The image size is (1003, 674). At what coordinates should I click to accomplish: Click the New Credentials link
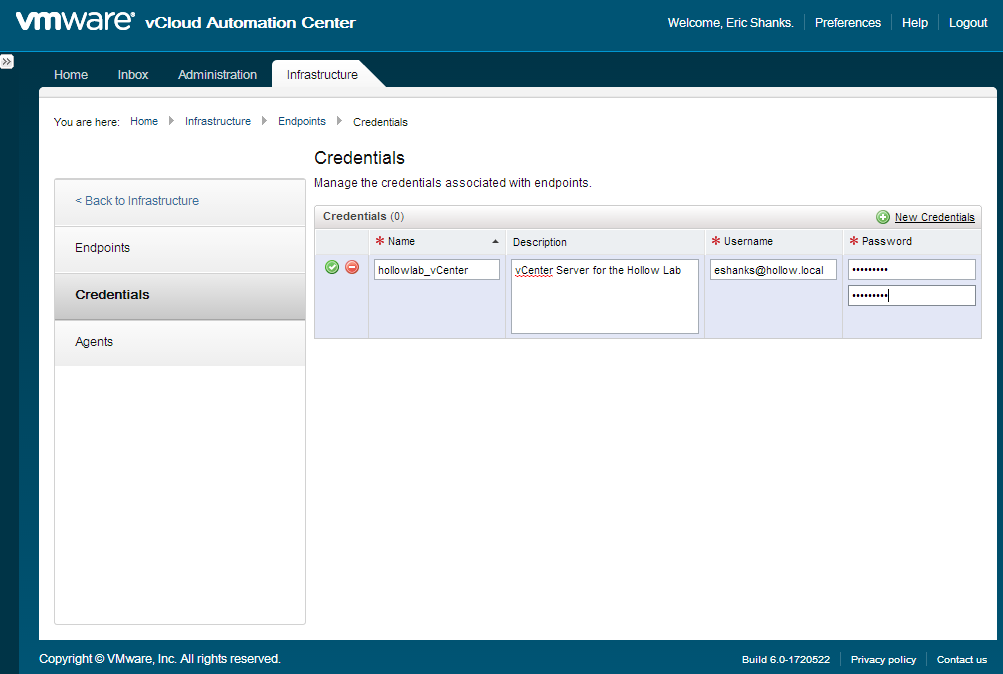tap(934, 217)
